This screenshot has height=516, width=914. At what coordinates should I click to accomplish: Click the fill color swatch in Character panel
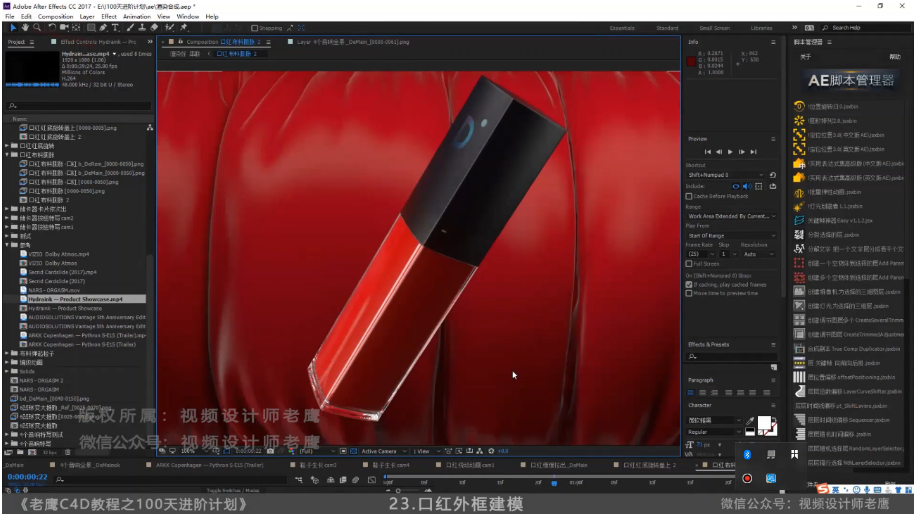pos(763,423)
